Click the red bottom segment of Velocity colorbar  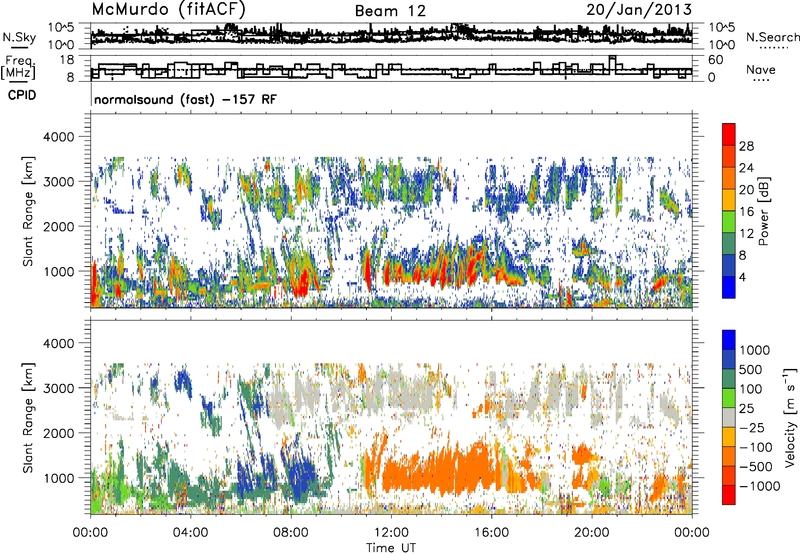(729, 495)
